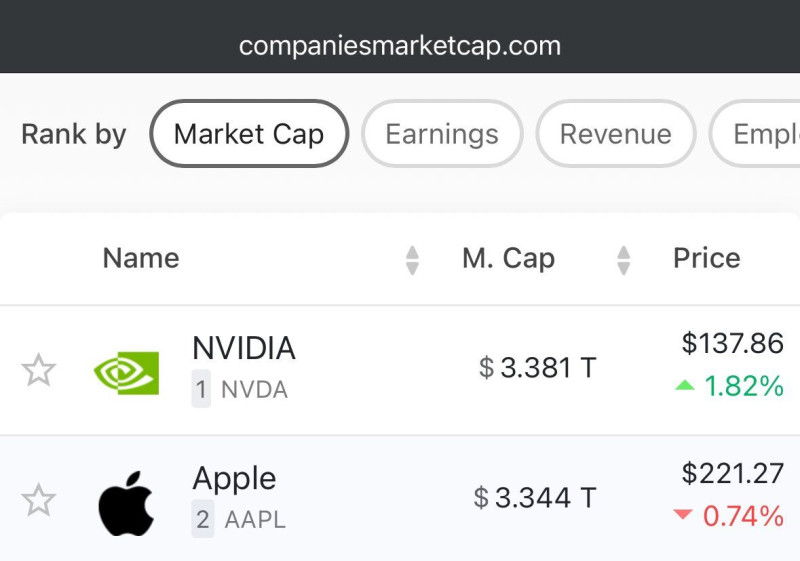Click Apple's red 0.74% change indicator
Image resolution: width=800 pixels, height=561 pixels.
(x=729, y=516)
